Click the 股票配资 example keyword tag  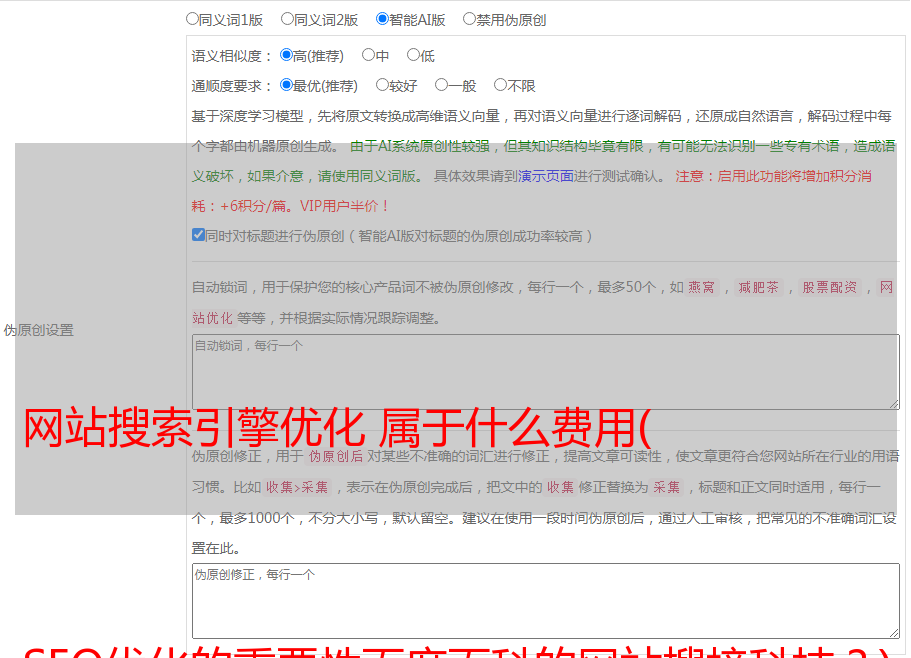pyautogui.click(x=829, y=287)
